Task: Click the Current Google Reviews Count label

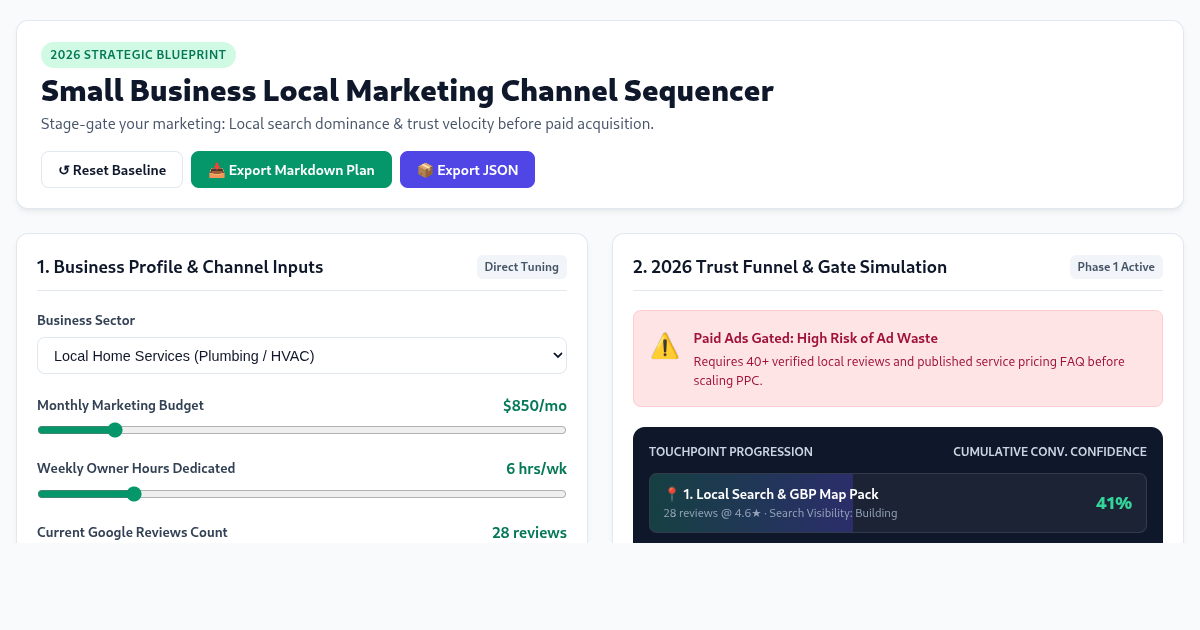Action: (132, 532)
